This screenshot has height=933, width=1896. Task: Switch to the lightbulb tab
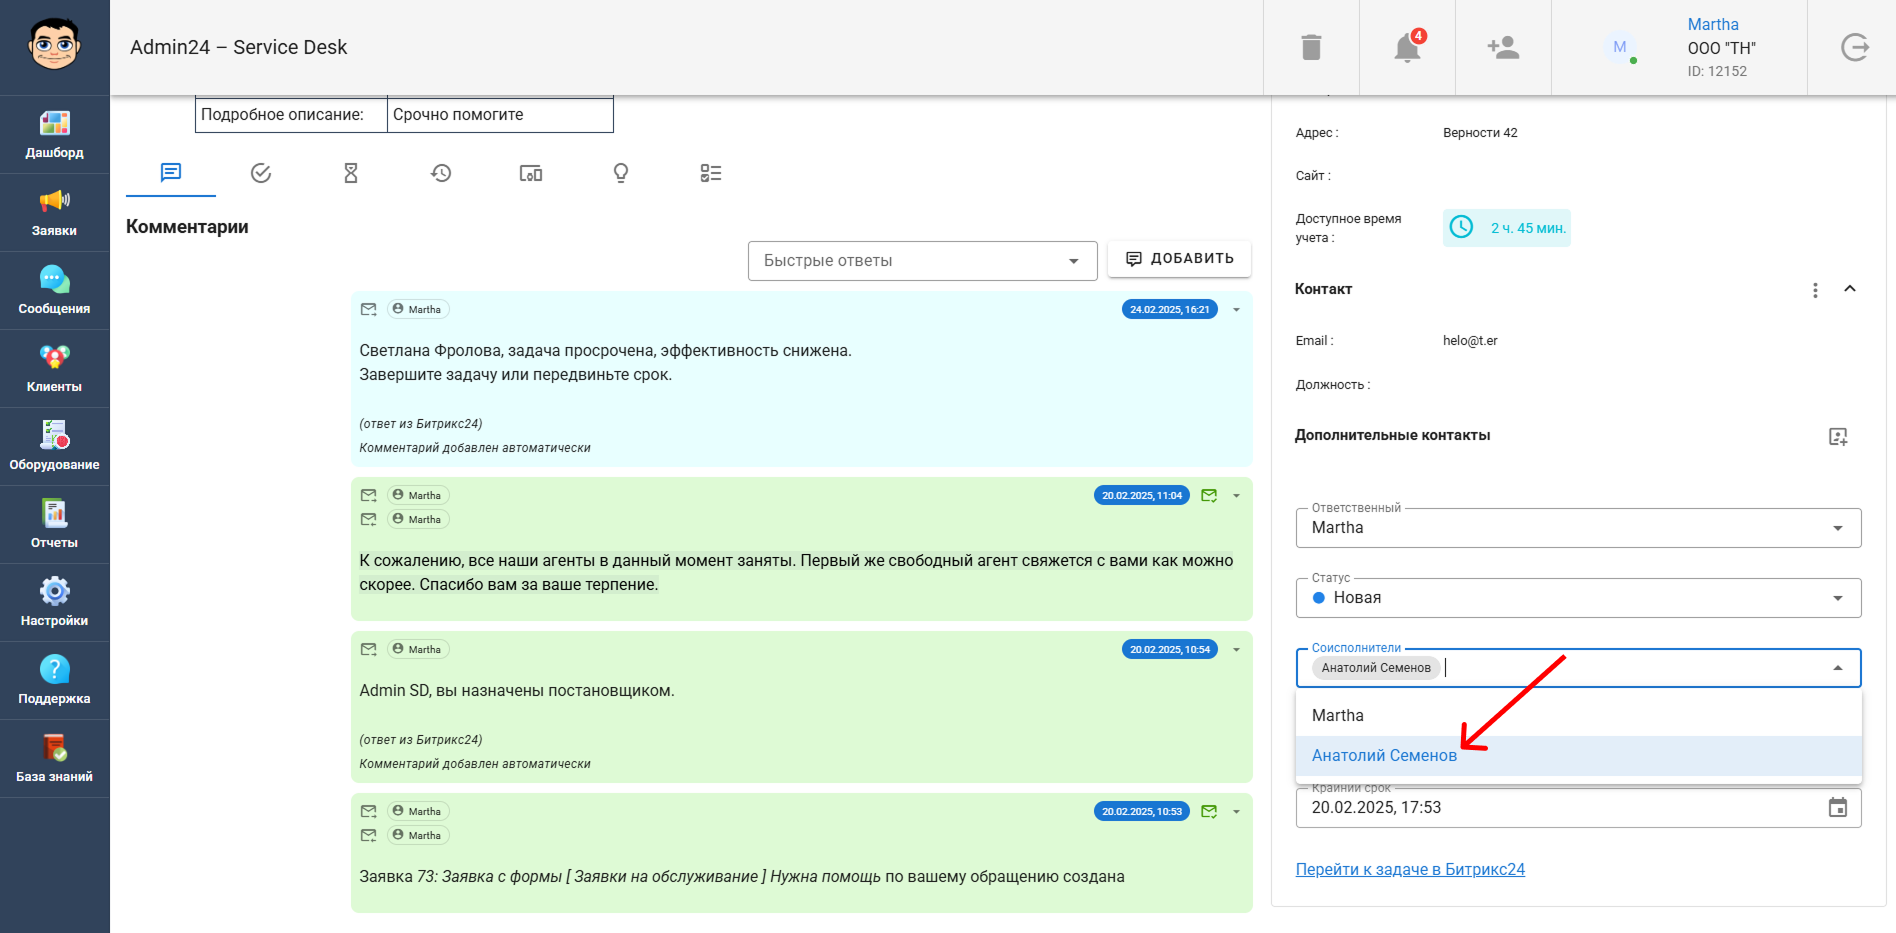tap(621, 173)
